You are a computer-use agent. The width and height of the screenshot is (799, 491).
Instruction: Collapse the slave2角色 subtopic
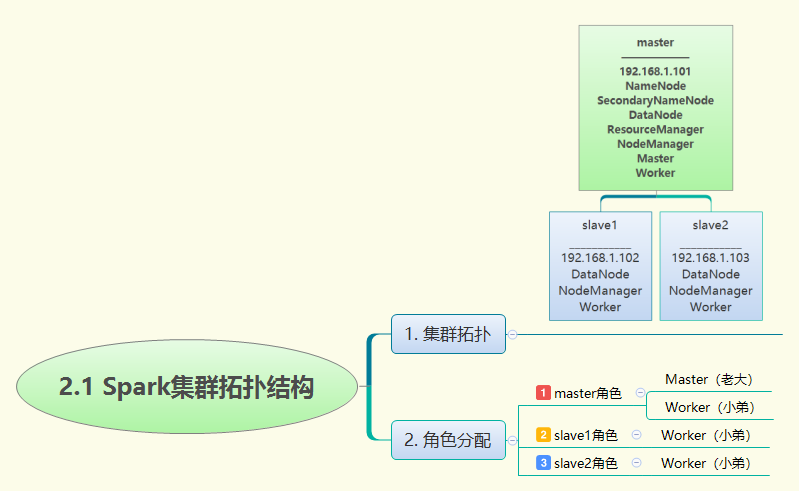pyautogui.click(x=636, y=462)
